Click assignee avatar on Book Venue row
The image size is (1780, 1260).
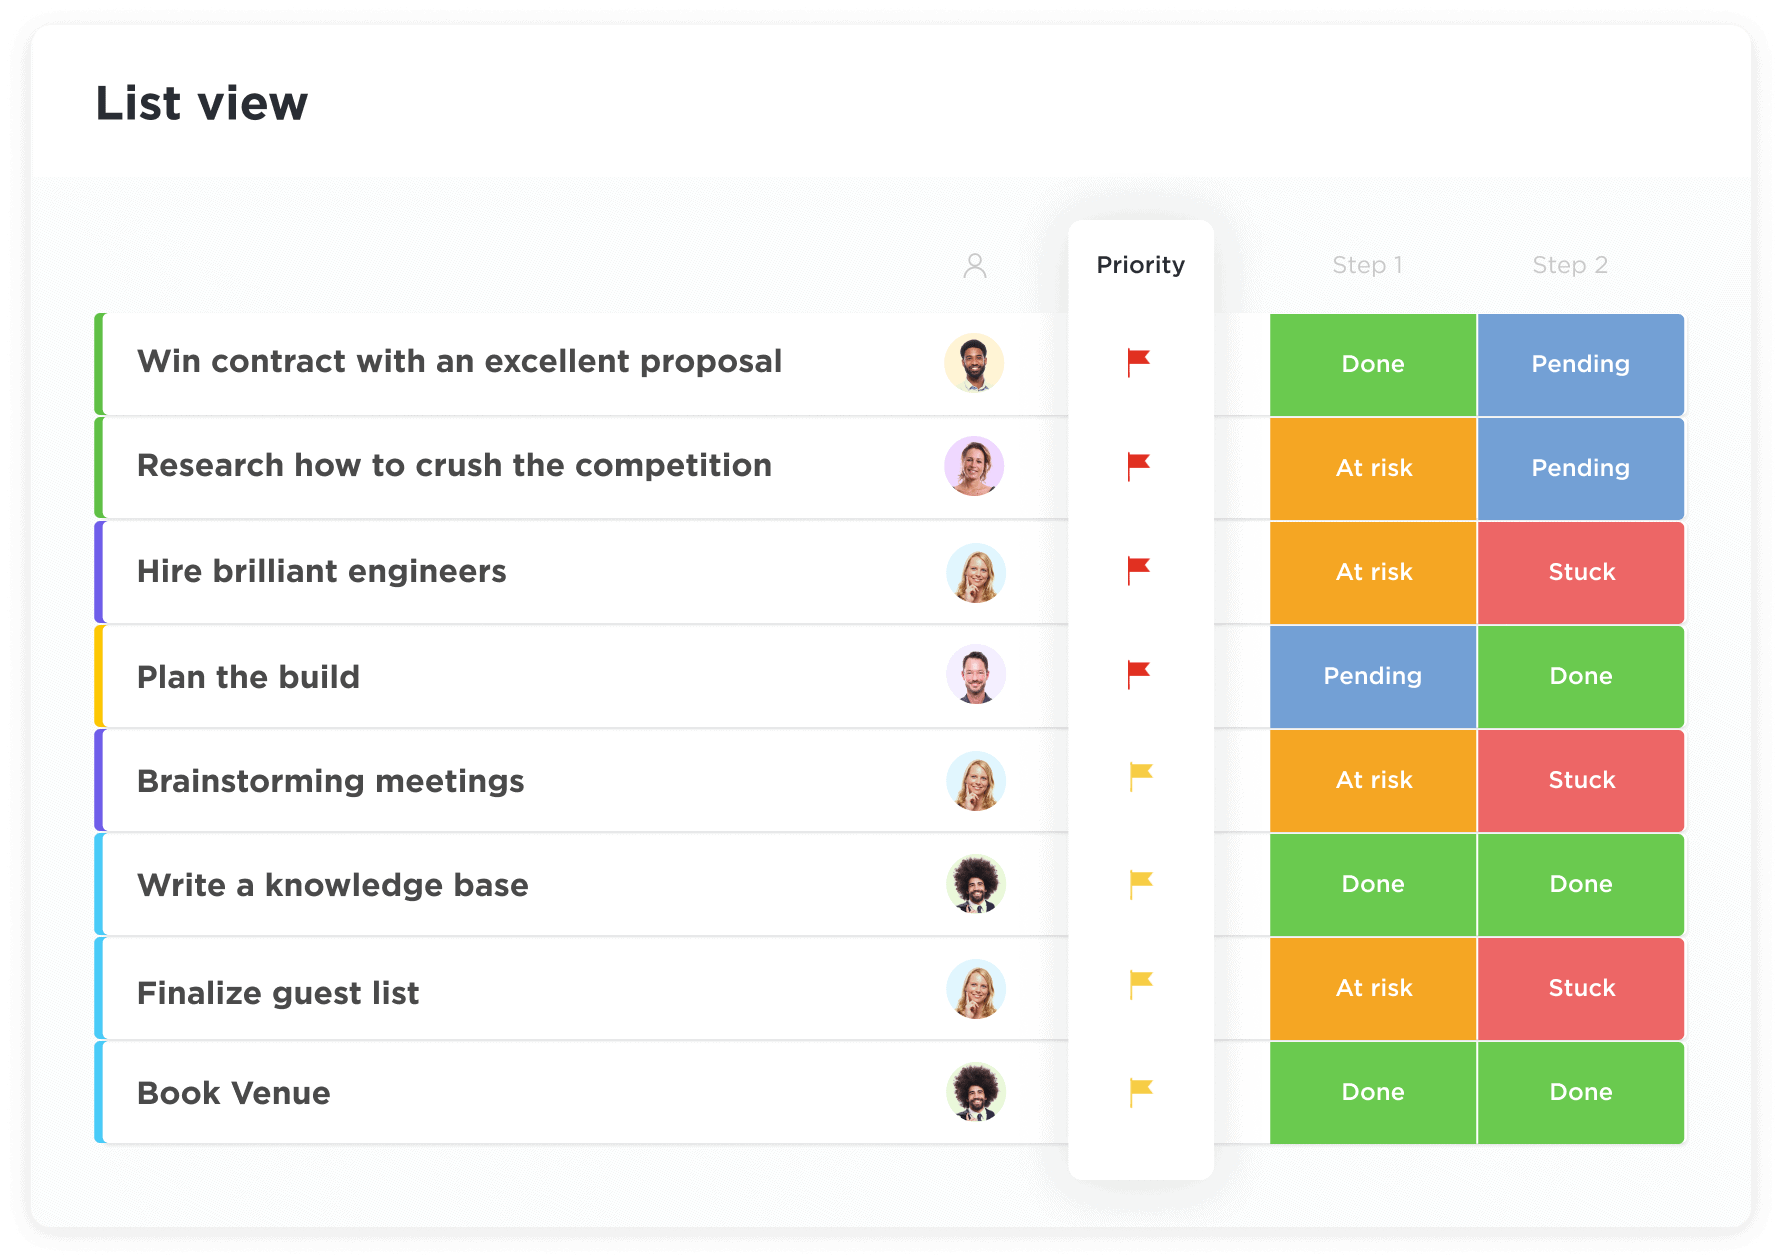(976, 1092)
